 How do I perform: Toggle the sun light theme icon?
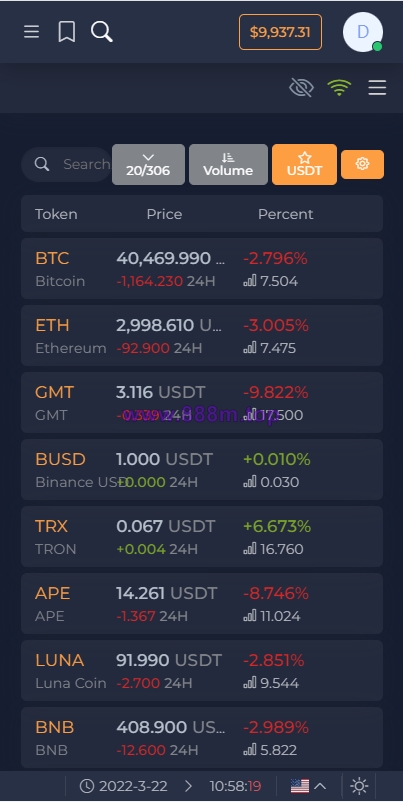(x=359, y=786)
